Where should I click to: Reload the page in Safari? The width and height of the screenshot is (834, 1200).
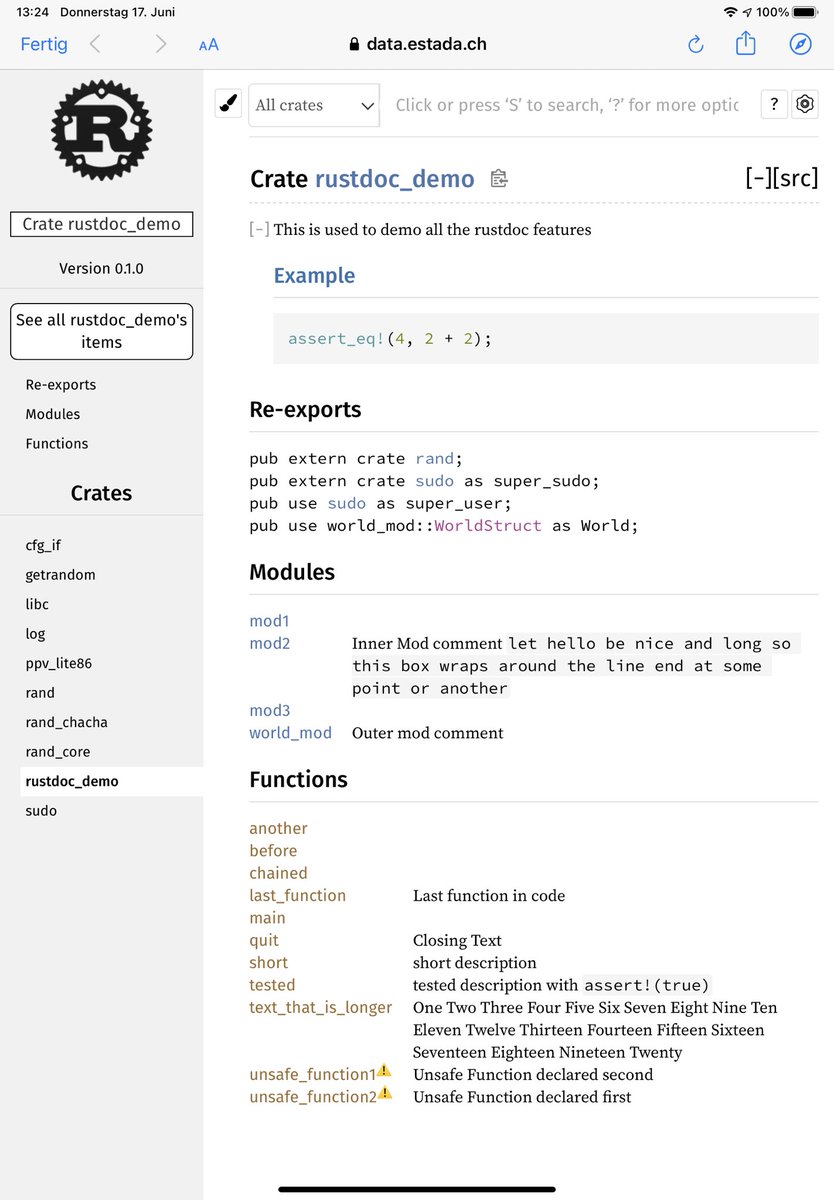point(696,44)
